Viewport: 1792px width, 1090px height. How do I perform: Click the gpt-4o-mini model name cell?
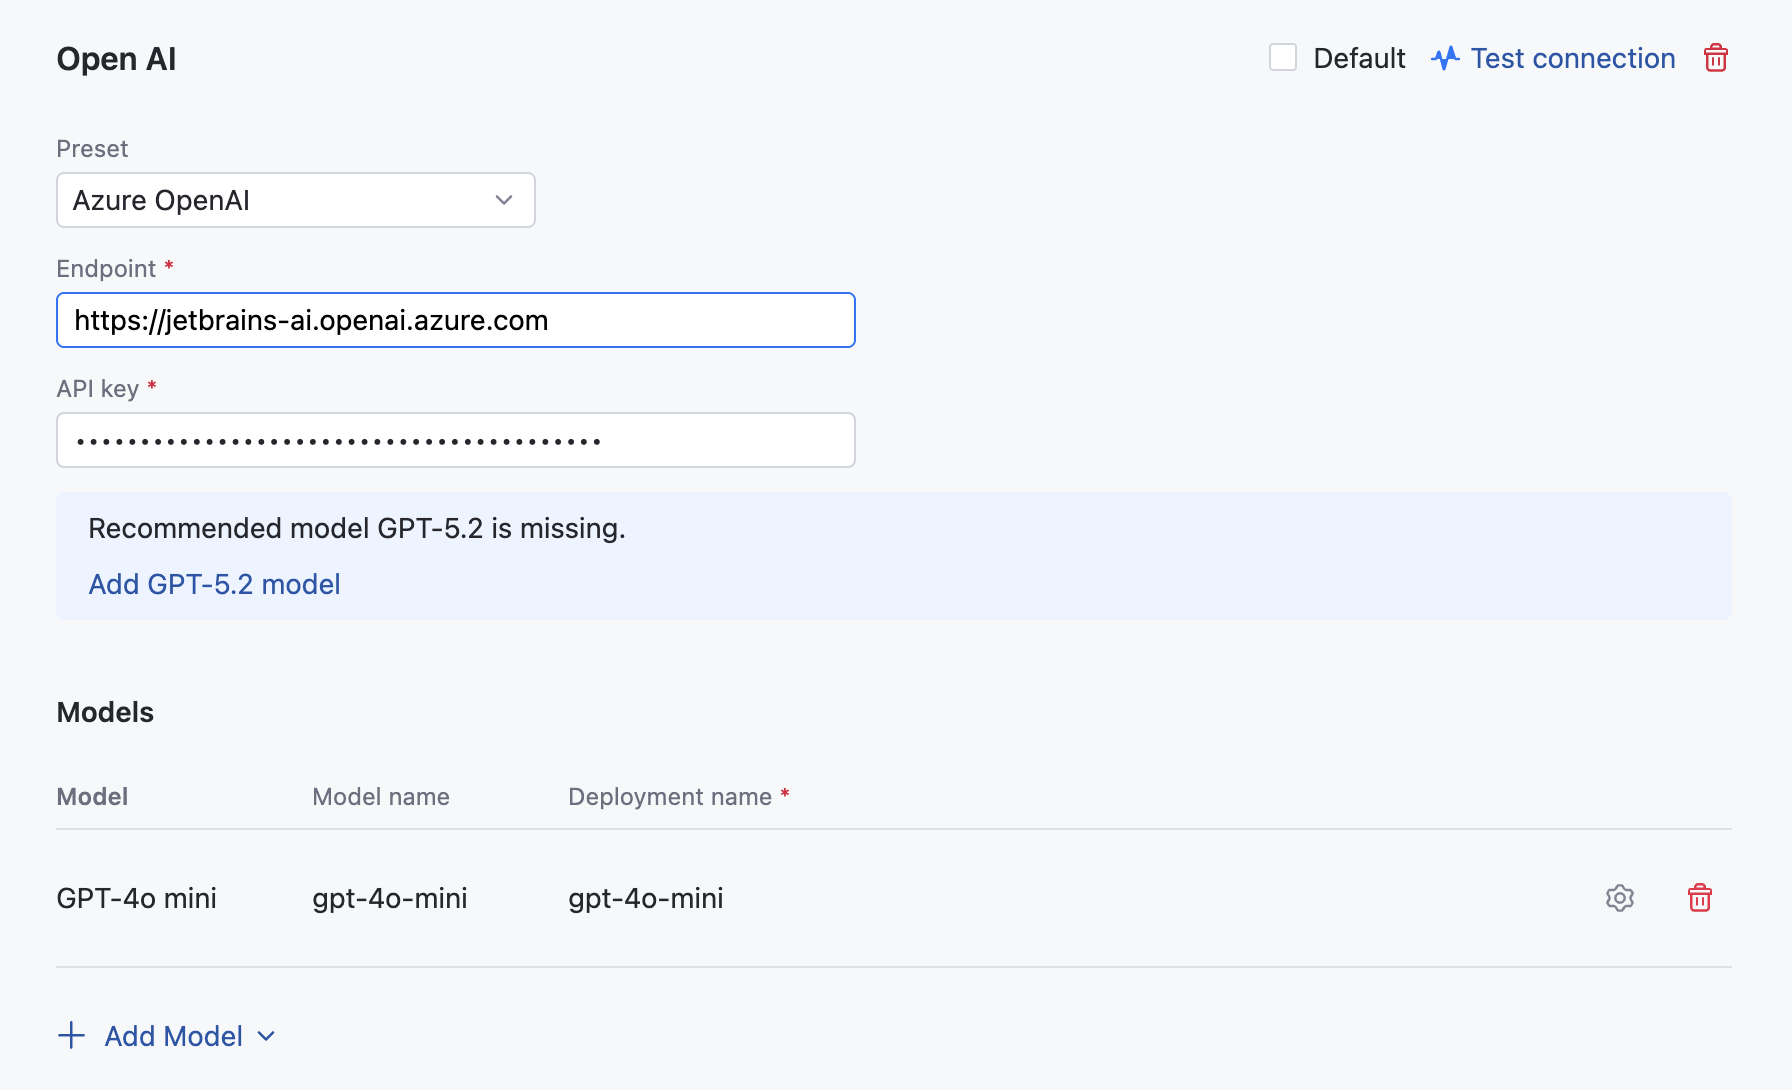tap(389, 898)
